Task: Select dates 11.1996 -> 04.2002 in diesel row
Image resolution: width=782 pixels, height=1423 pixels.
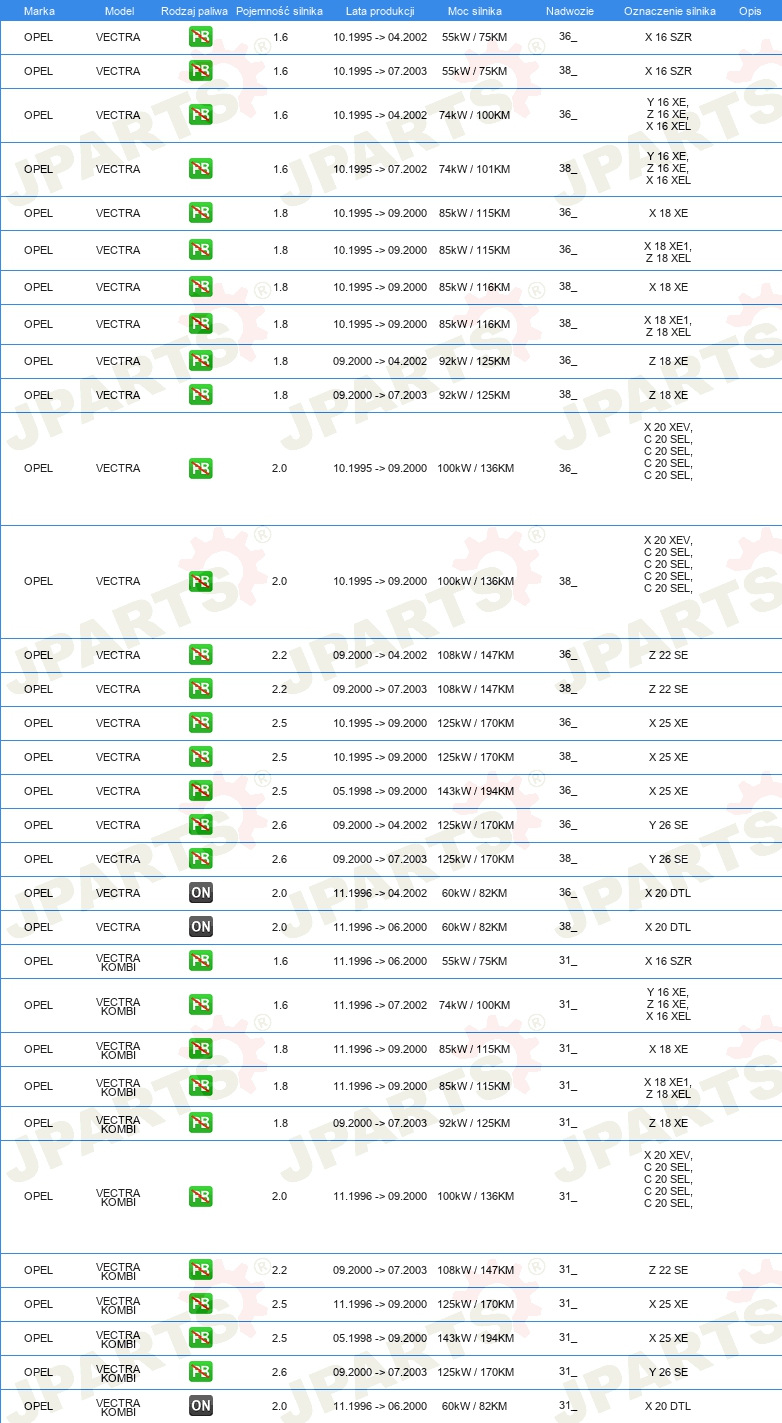Action: [x=380, y=893]
